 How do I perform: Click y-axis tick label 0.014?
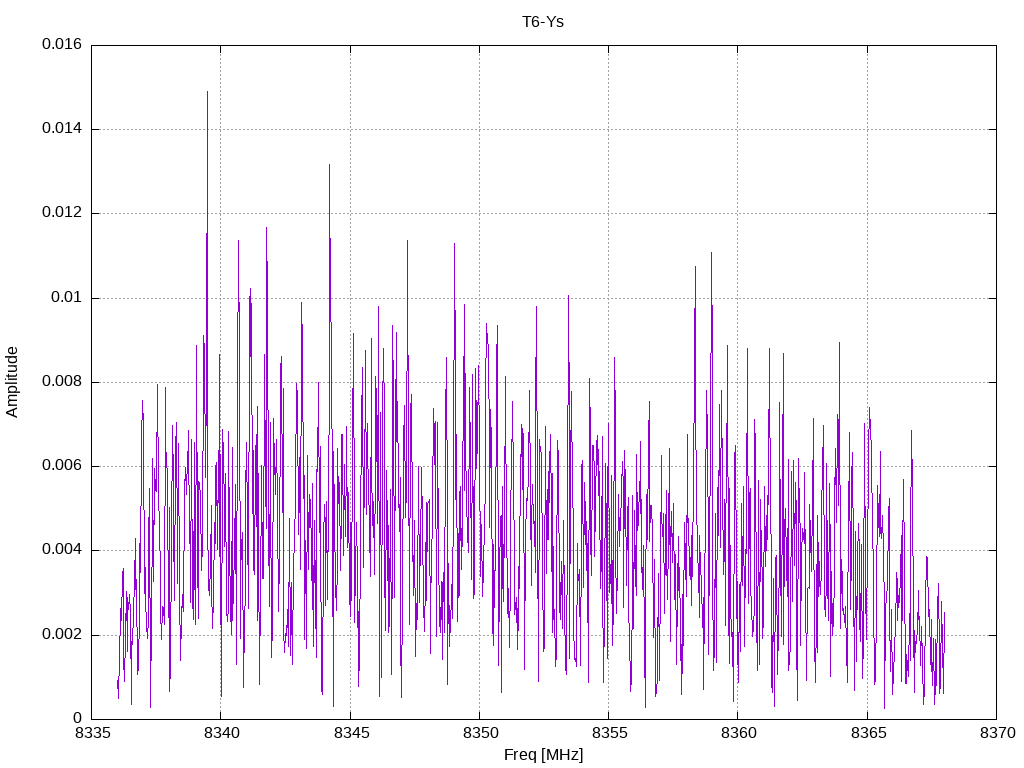pyautogui.click(x=62, y=129)
